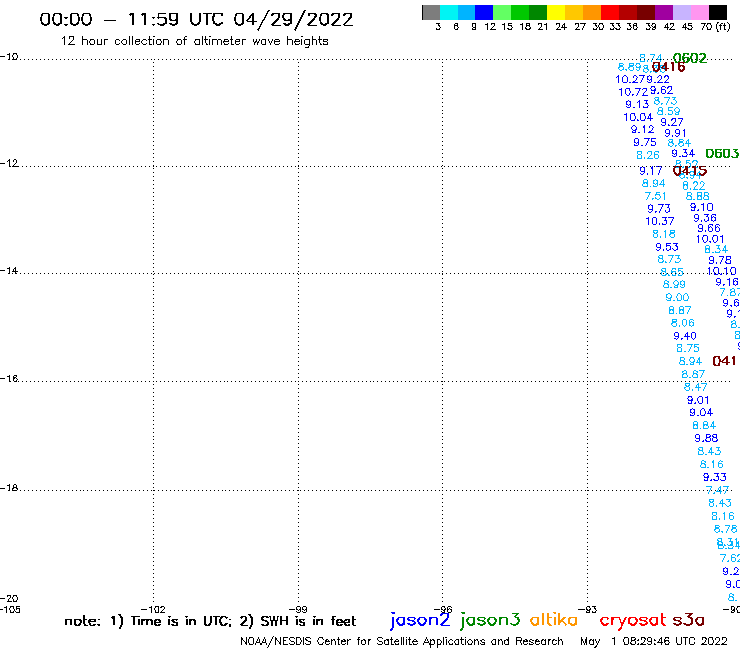Click the 10.10 wave height value
Viewport: 740px width, 650px height.
722,271
